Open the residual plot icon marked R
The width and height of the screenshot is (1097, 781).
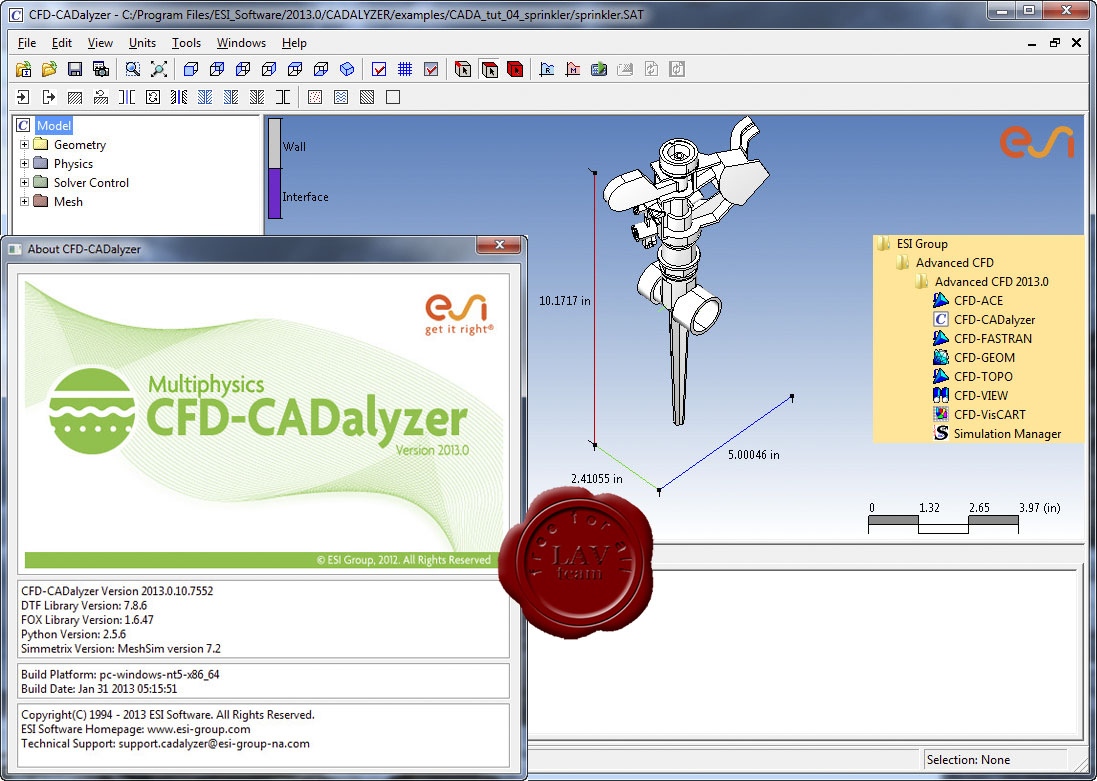547,69
